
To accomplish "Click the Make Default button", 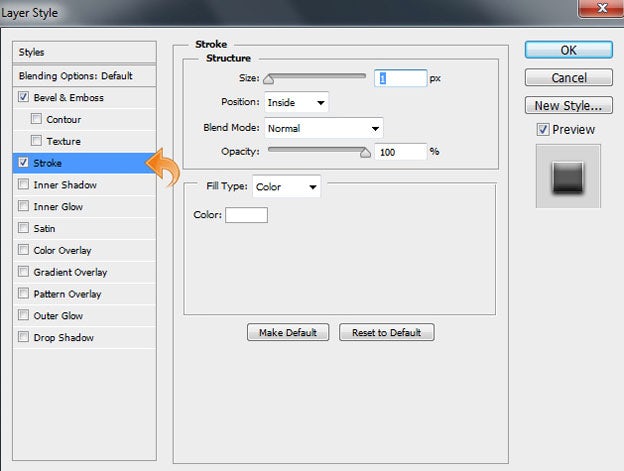I will point(288,332).
